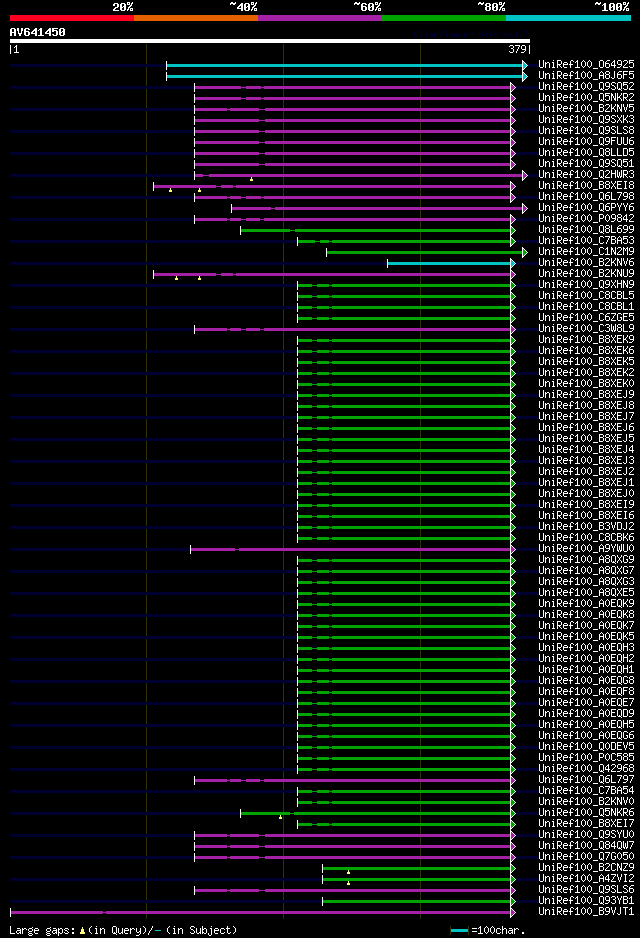Select the AV641450 query name
The width and height of the screenshot is (640, 938).
(x=38, y=32)
